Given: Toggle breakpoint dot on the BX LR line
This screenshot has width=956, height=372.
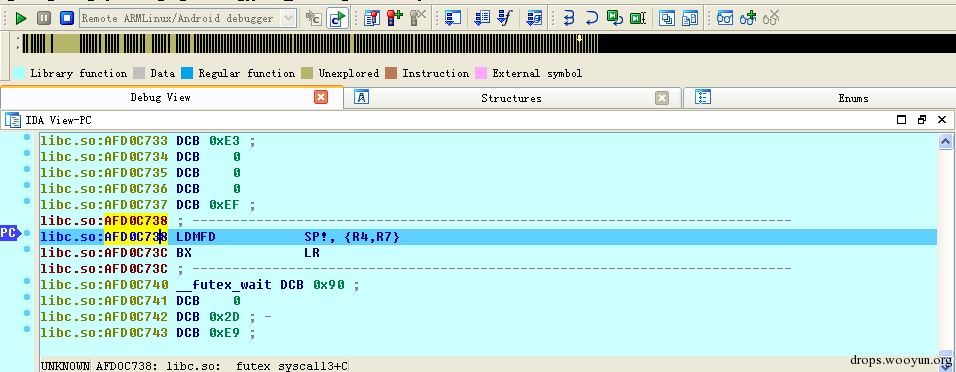Looking at the screenshot, I should pos(27,249).
